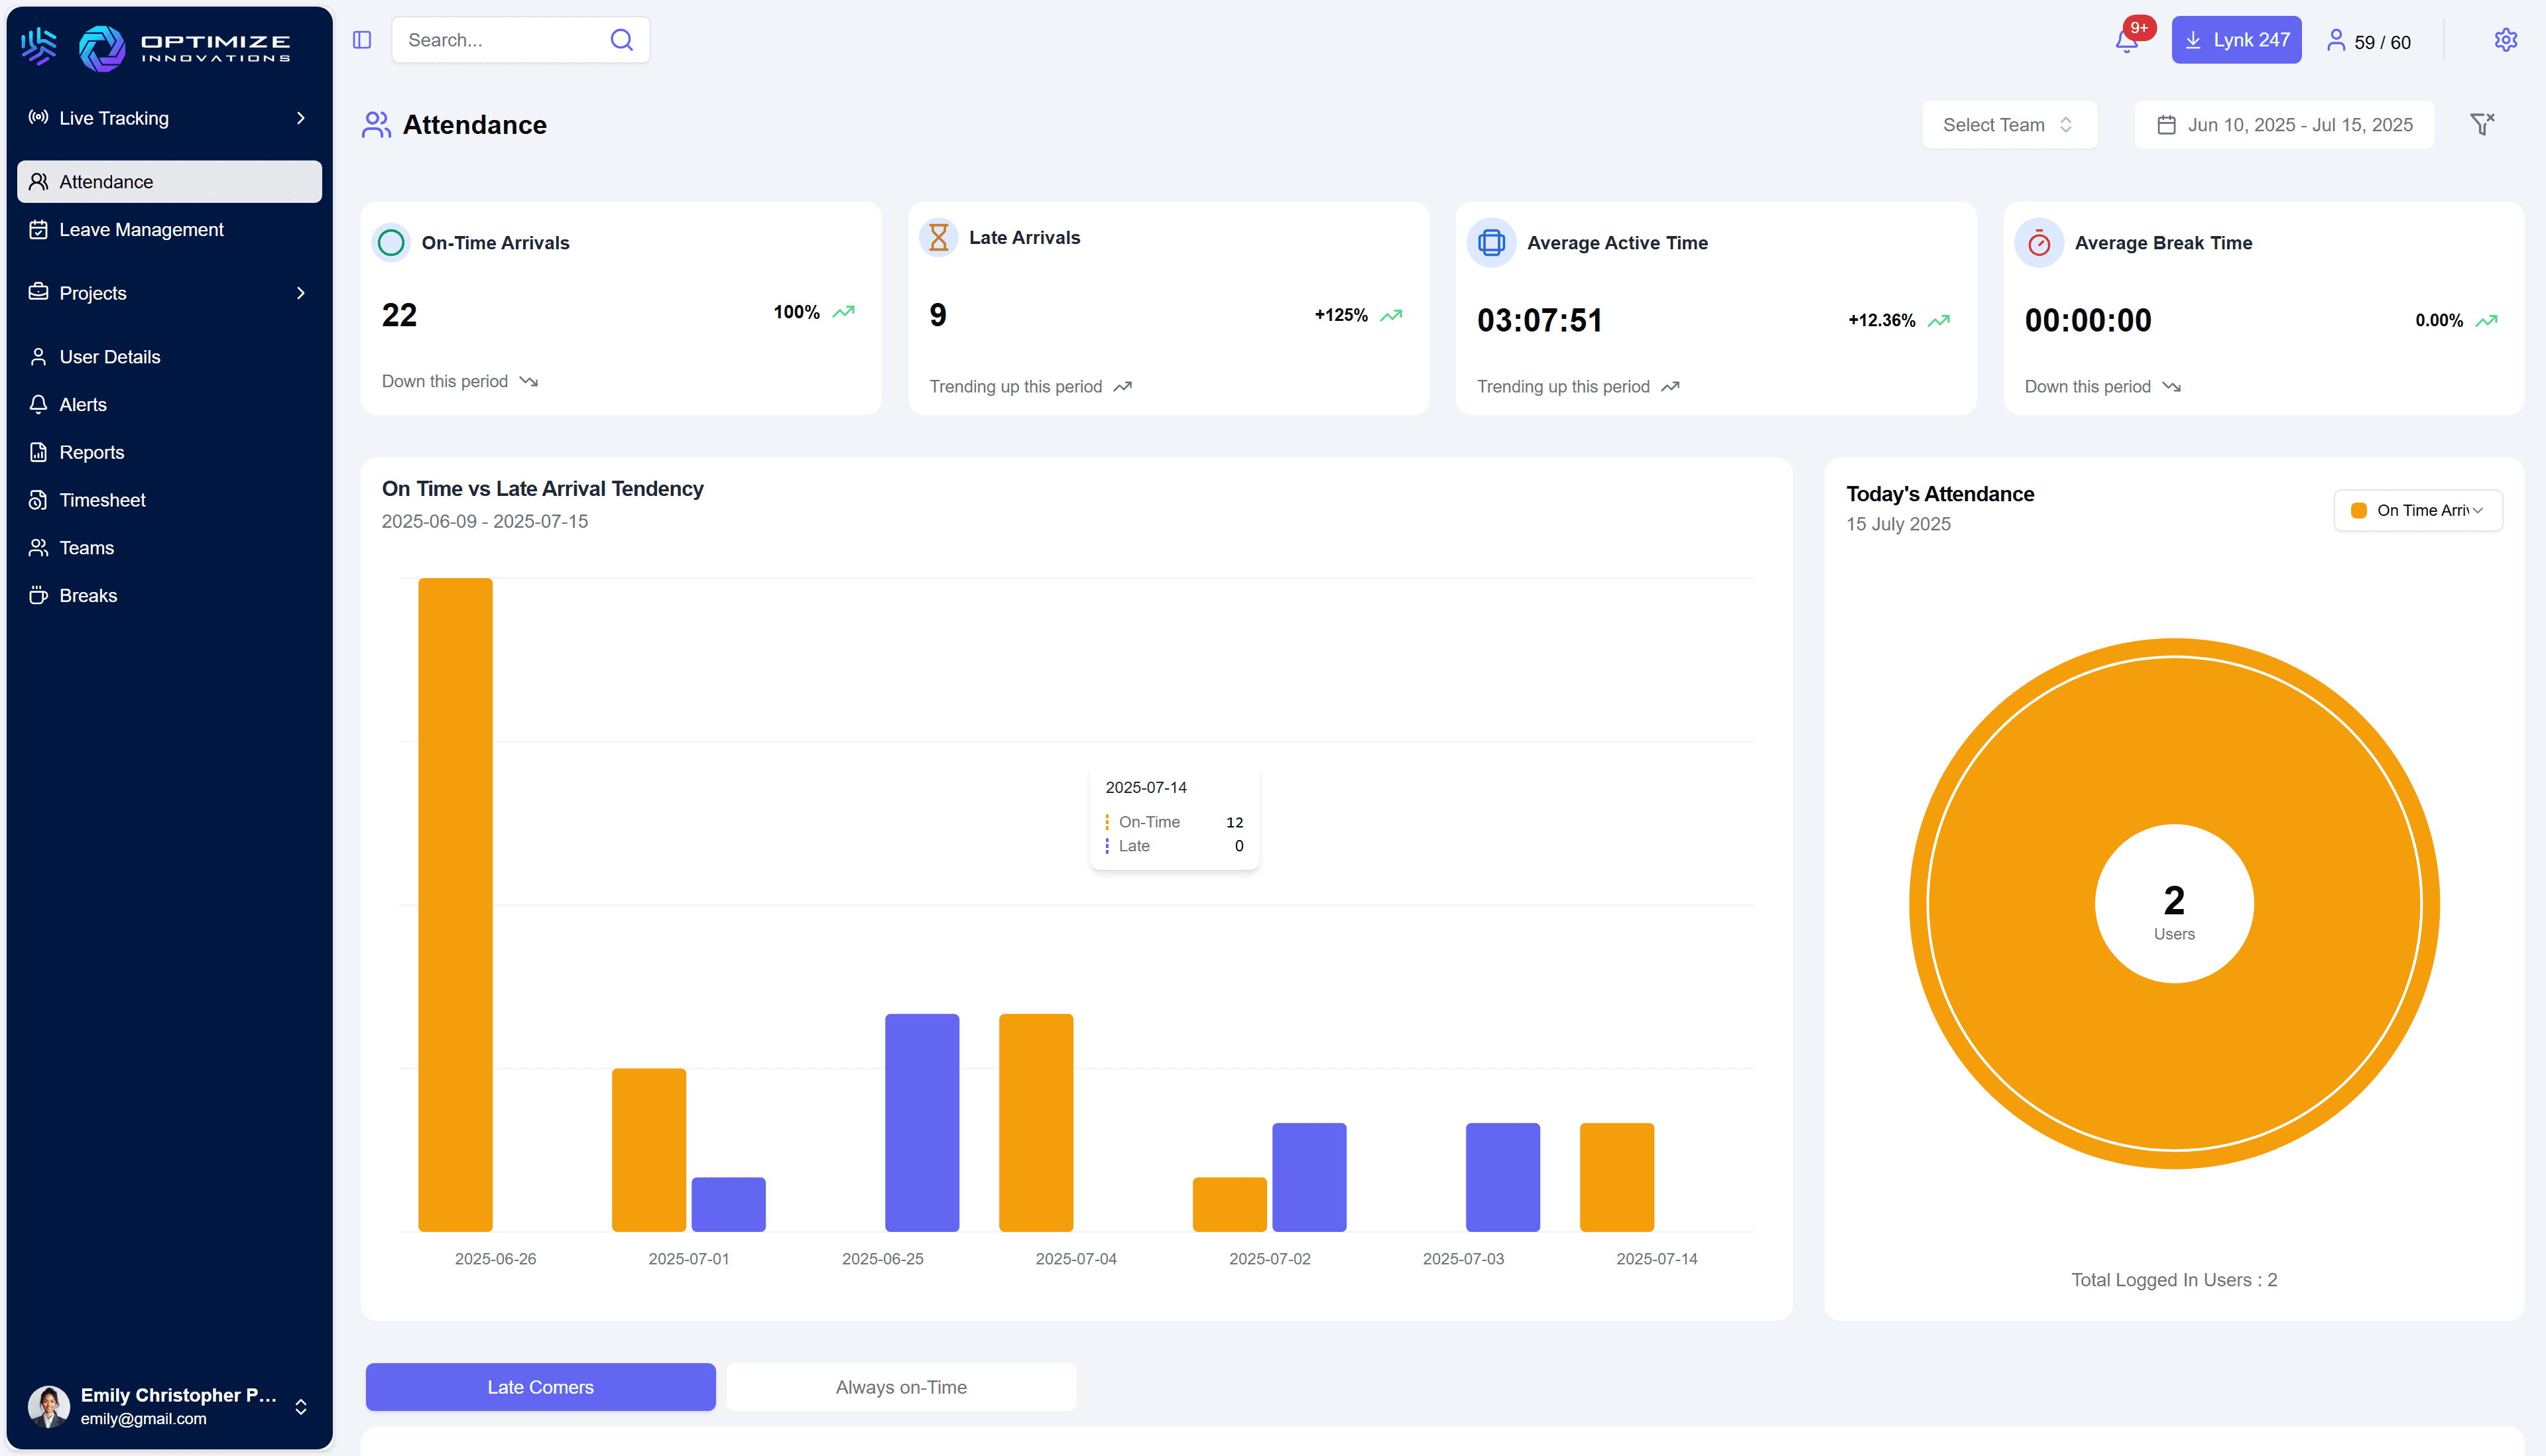Open settings via the gear icon

click(2505, 40)
